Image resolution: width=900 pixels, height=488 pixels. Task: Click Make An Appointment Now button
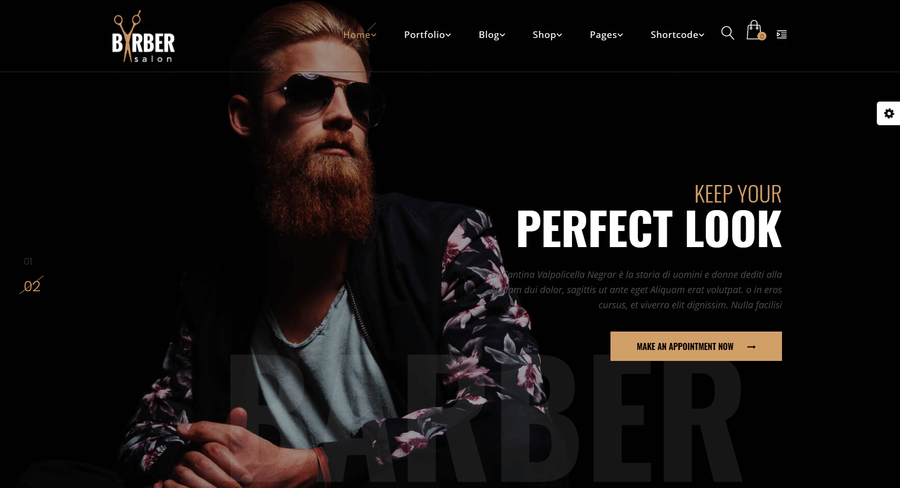(696, 346)
